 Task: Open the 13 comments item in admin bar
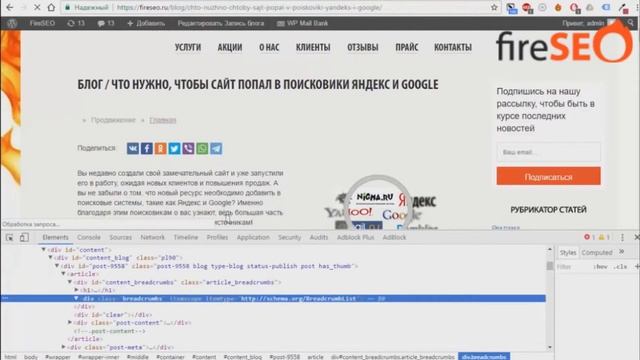(106, 23)
